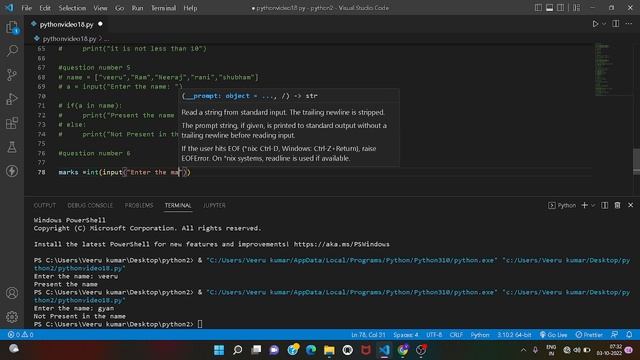Close unsaved pythonvideo18.py tab via dot

pyautogui.click(x=100, y=24)
